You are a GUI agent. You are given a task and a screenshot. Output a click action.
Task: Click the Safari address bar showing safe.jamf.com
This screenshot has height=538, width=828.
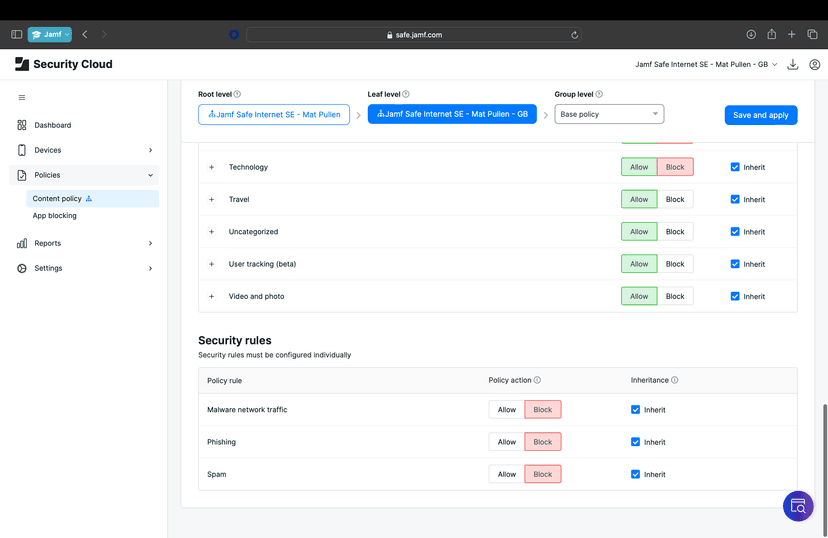[414, 34]
